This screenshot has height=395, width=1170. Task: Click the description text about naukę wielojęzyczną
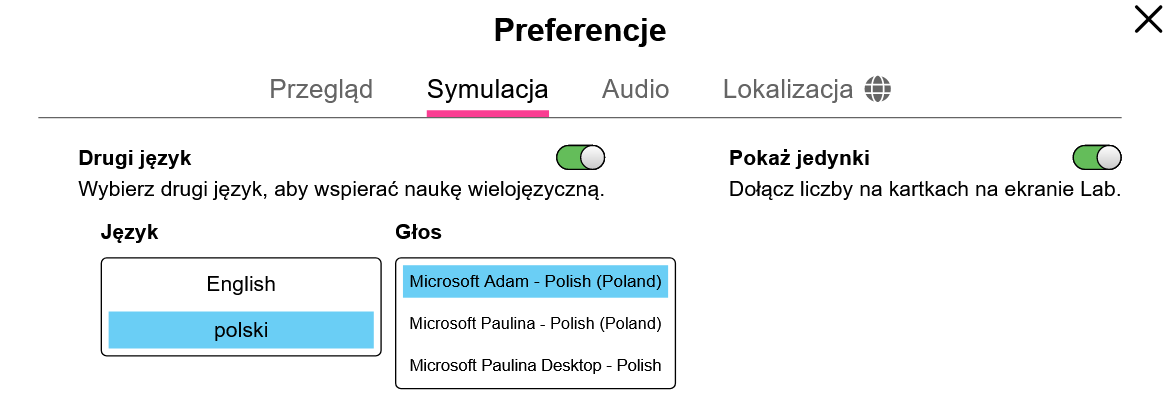click(x=341, y=190)
